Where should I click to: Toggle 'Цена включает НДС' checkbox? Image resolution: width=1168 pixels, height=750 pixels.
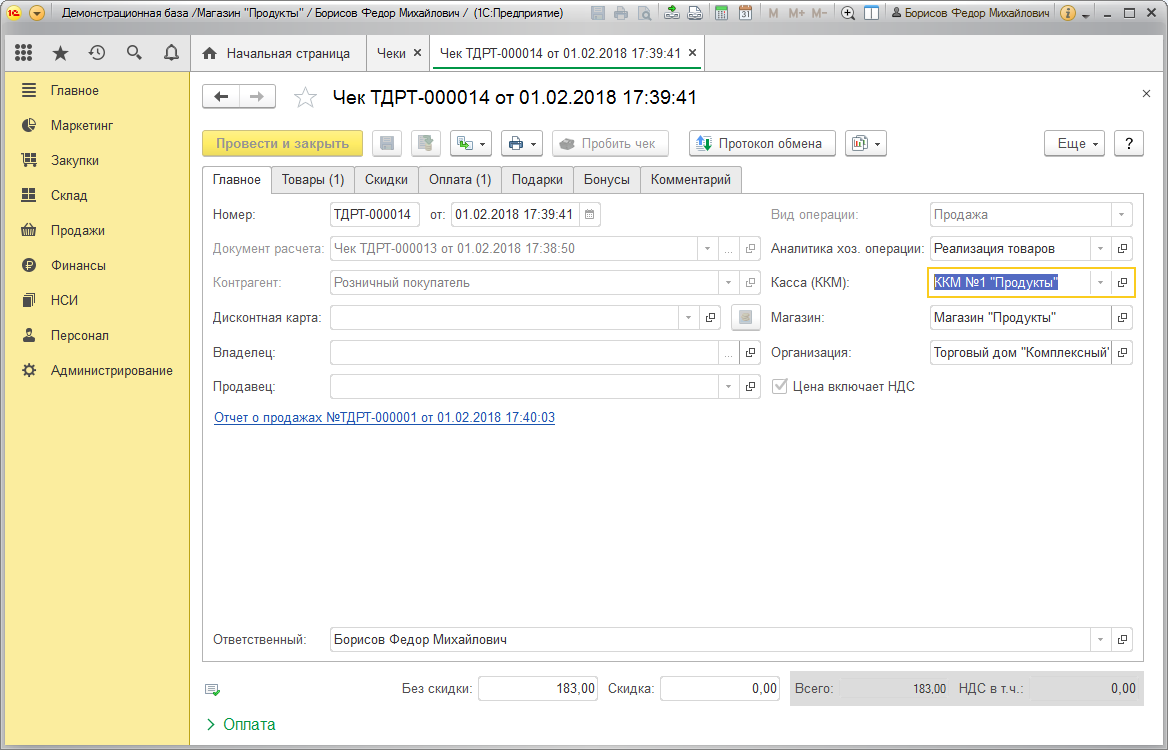click(x=780, y=387)
